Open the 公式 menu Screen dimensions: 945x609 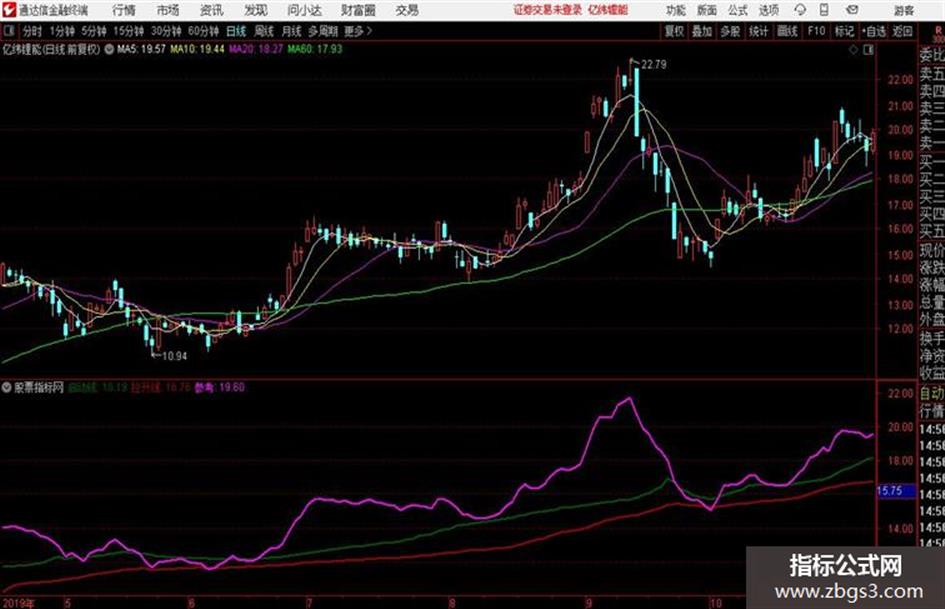(x=738, y=10)
